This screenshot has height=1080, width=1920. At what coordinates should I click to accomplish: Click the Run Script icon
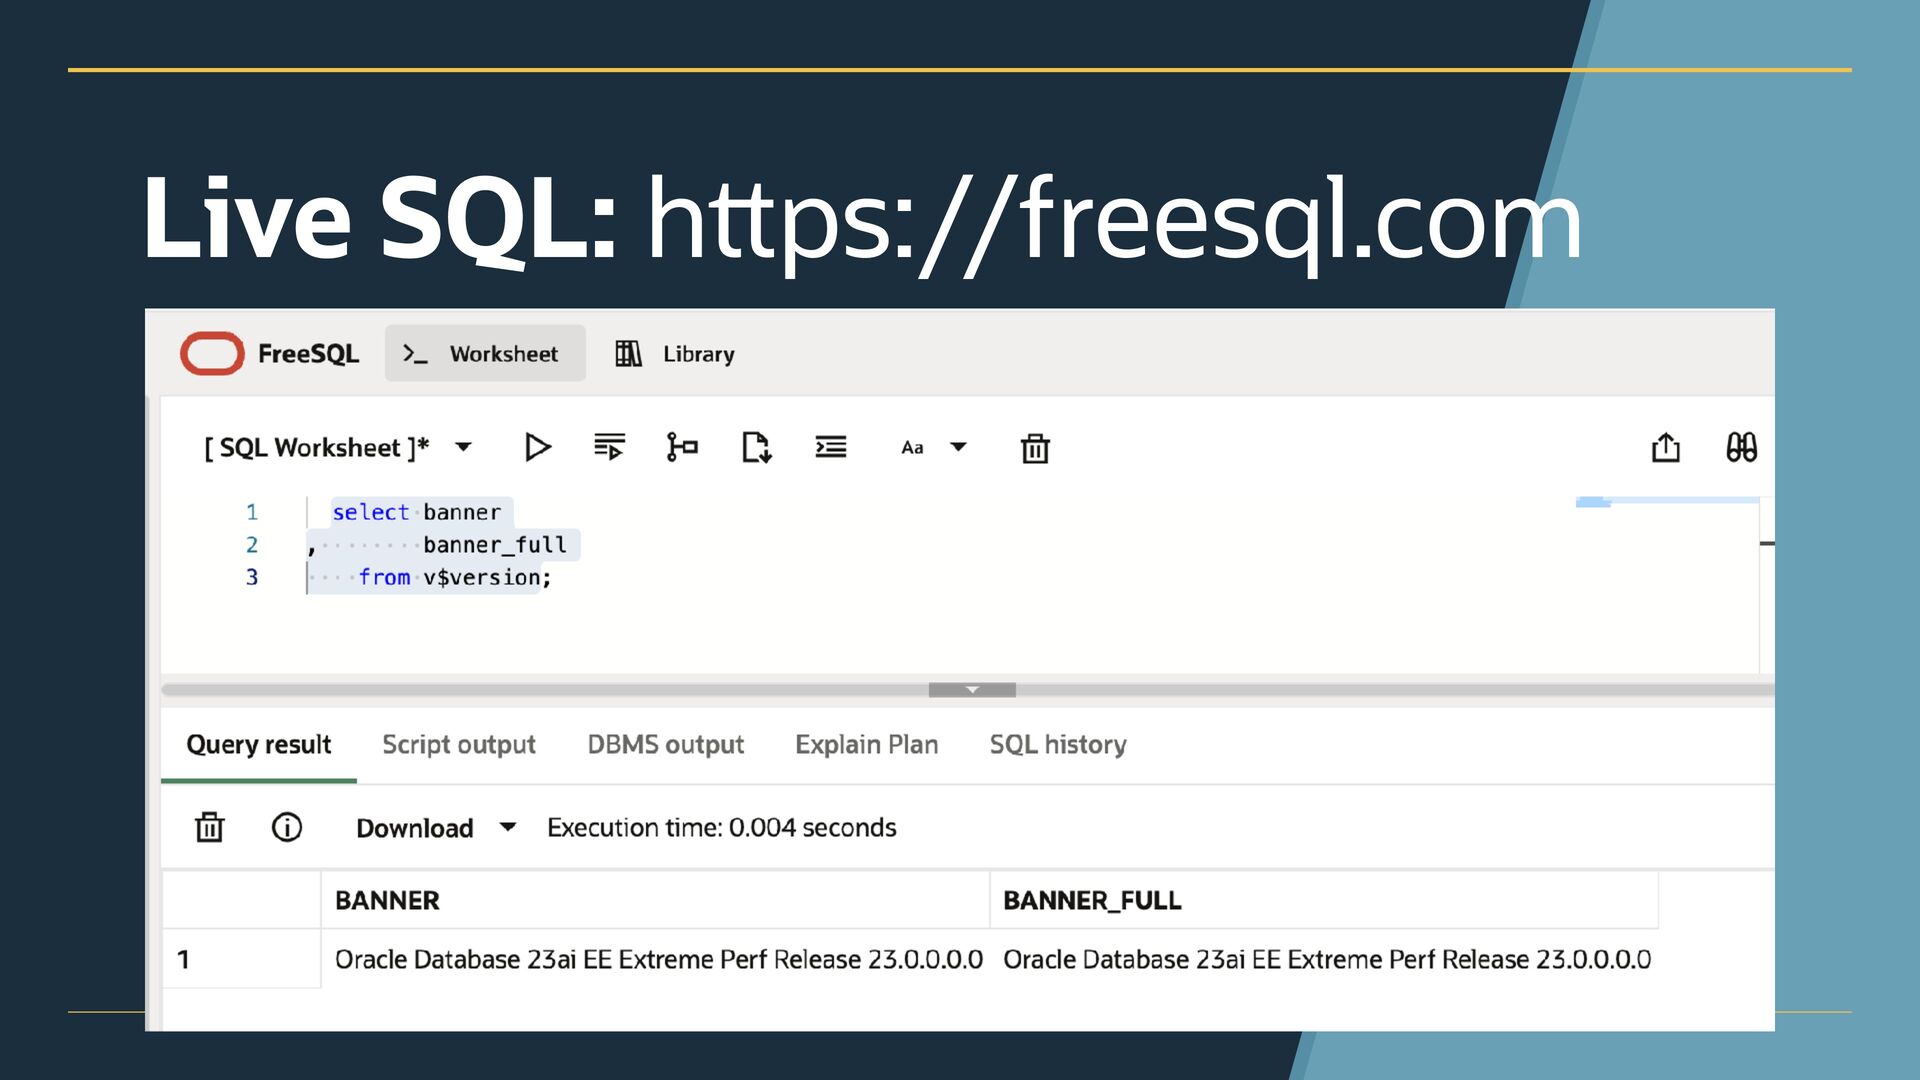609,447
